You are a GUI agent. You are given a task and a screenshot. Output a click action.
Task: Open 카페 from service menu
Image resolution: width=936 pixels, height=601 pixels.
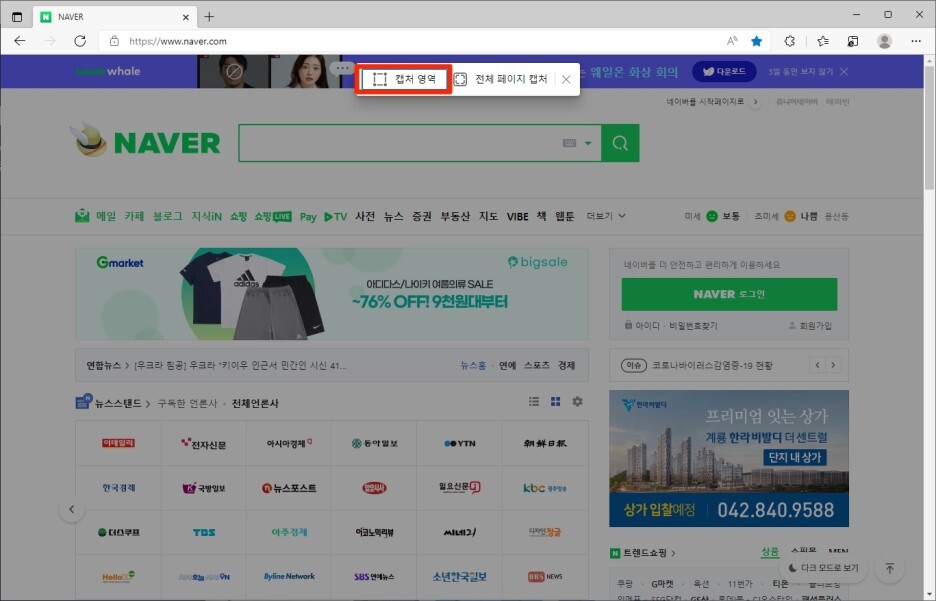coord(134,216)
